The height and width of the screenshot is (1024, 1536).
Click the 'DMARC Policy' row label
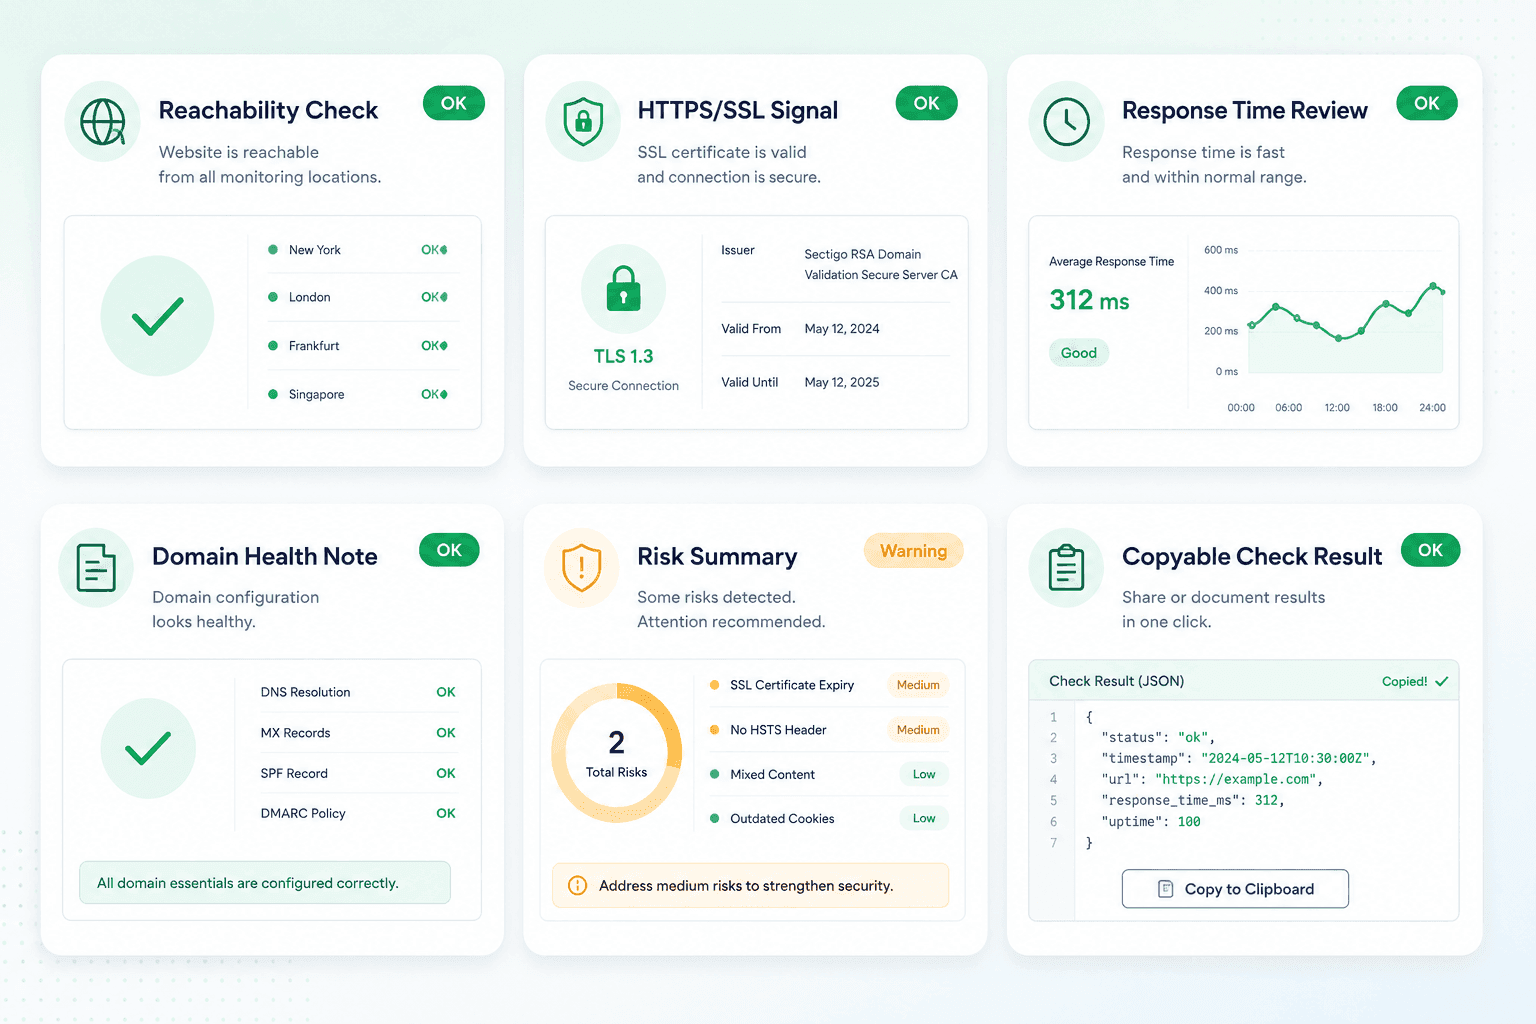click(x=303, y=813)
